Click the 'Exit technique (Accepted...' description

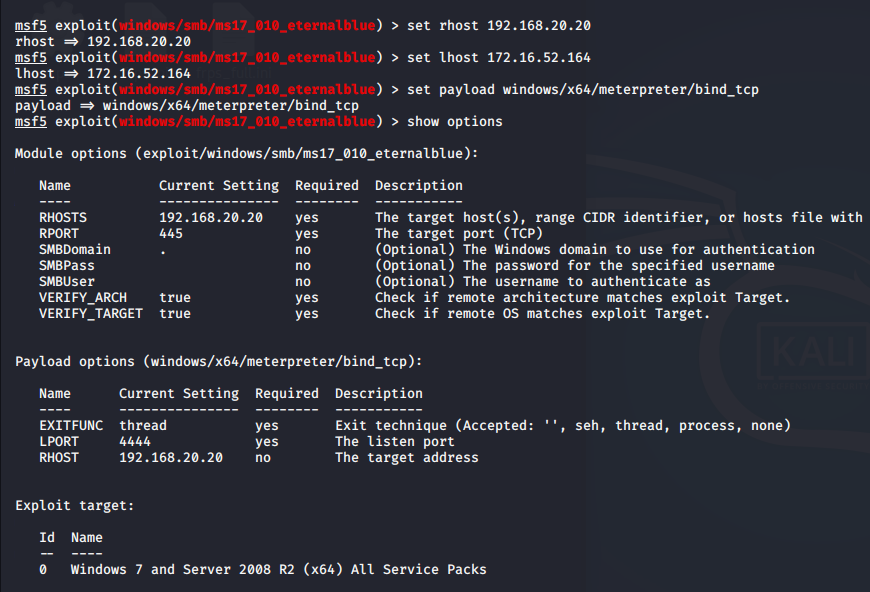tap(563, 426)
